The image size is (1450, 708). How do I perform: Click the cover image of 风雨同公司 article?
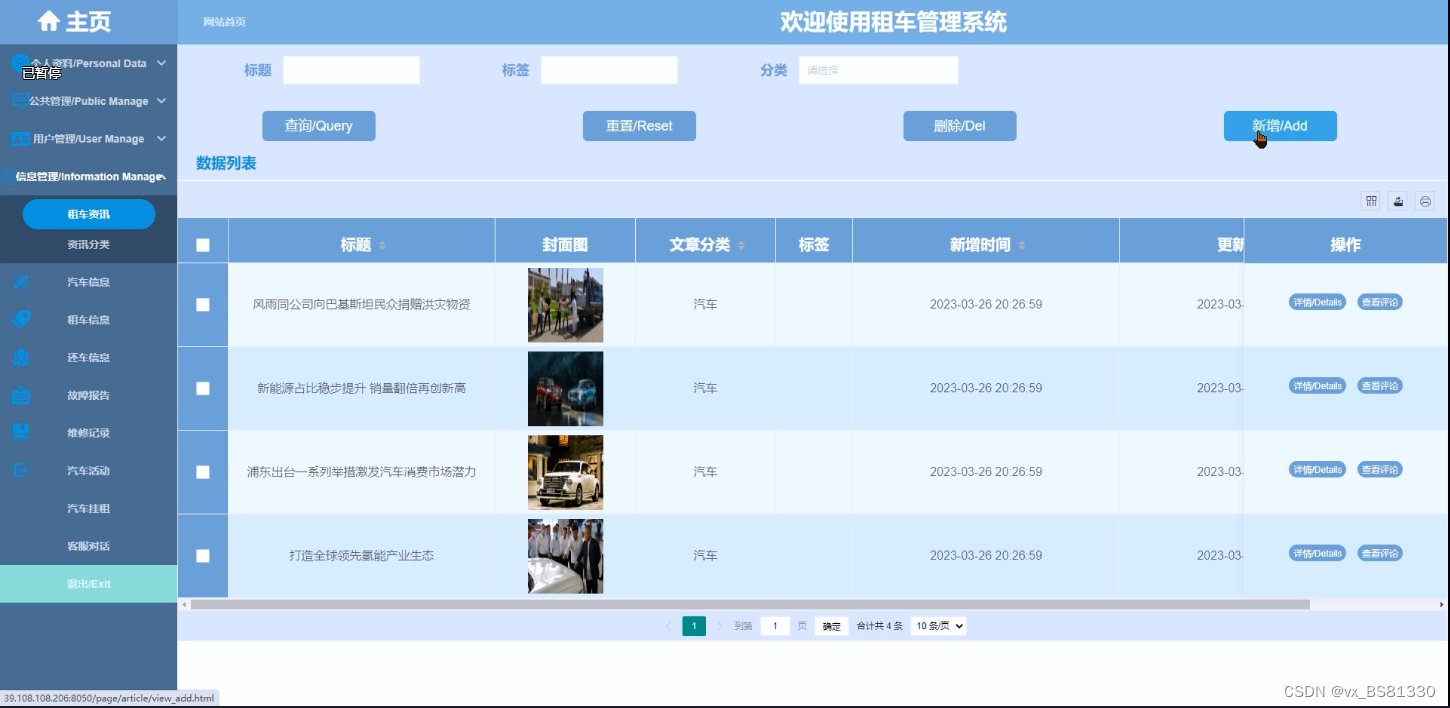tap(566, 305)
